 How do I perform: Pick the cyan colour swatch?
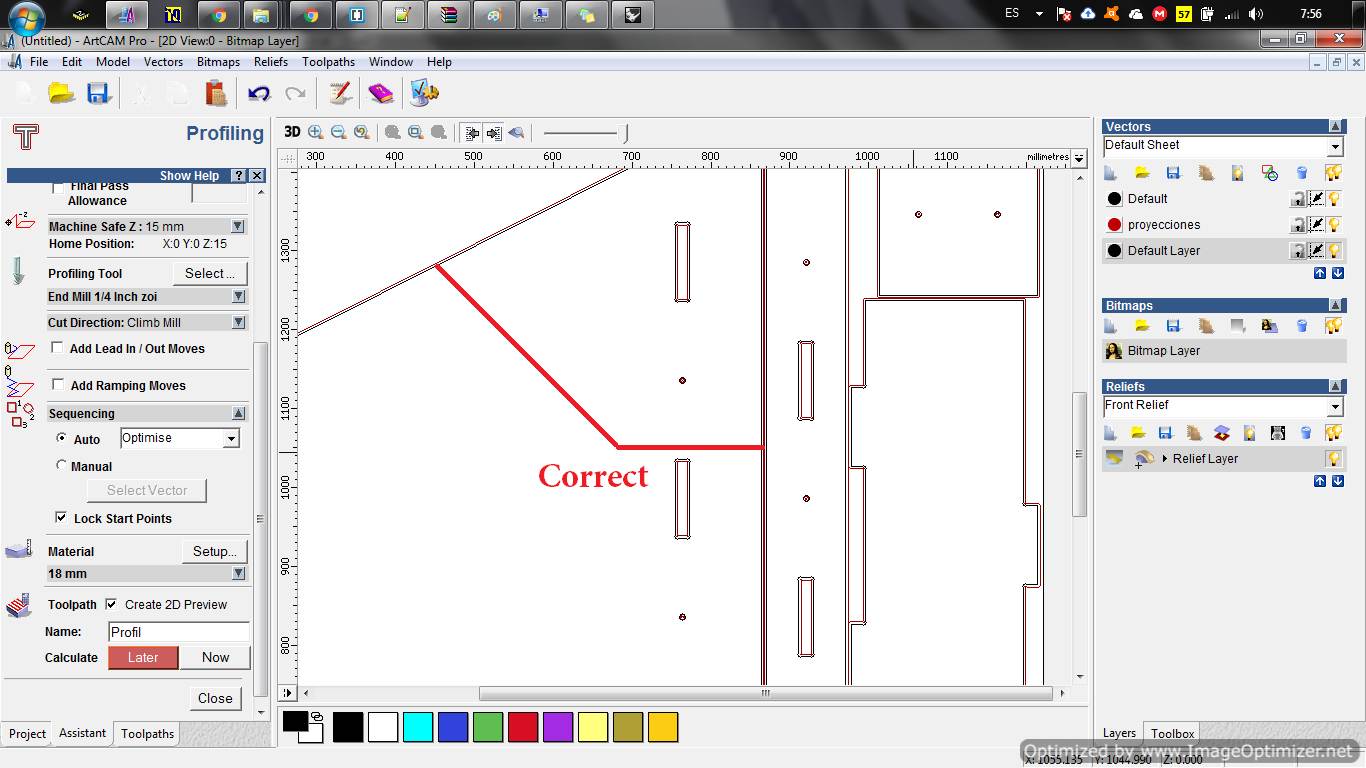pos(418,727)
